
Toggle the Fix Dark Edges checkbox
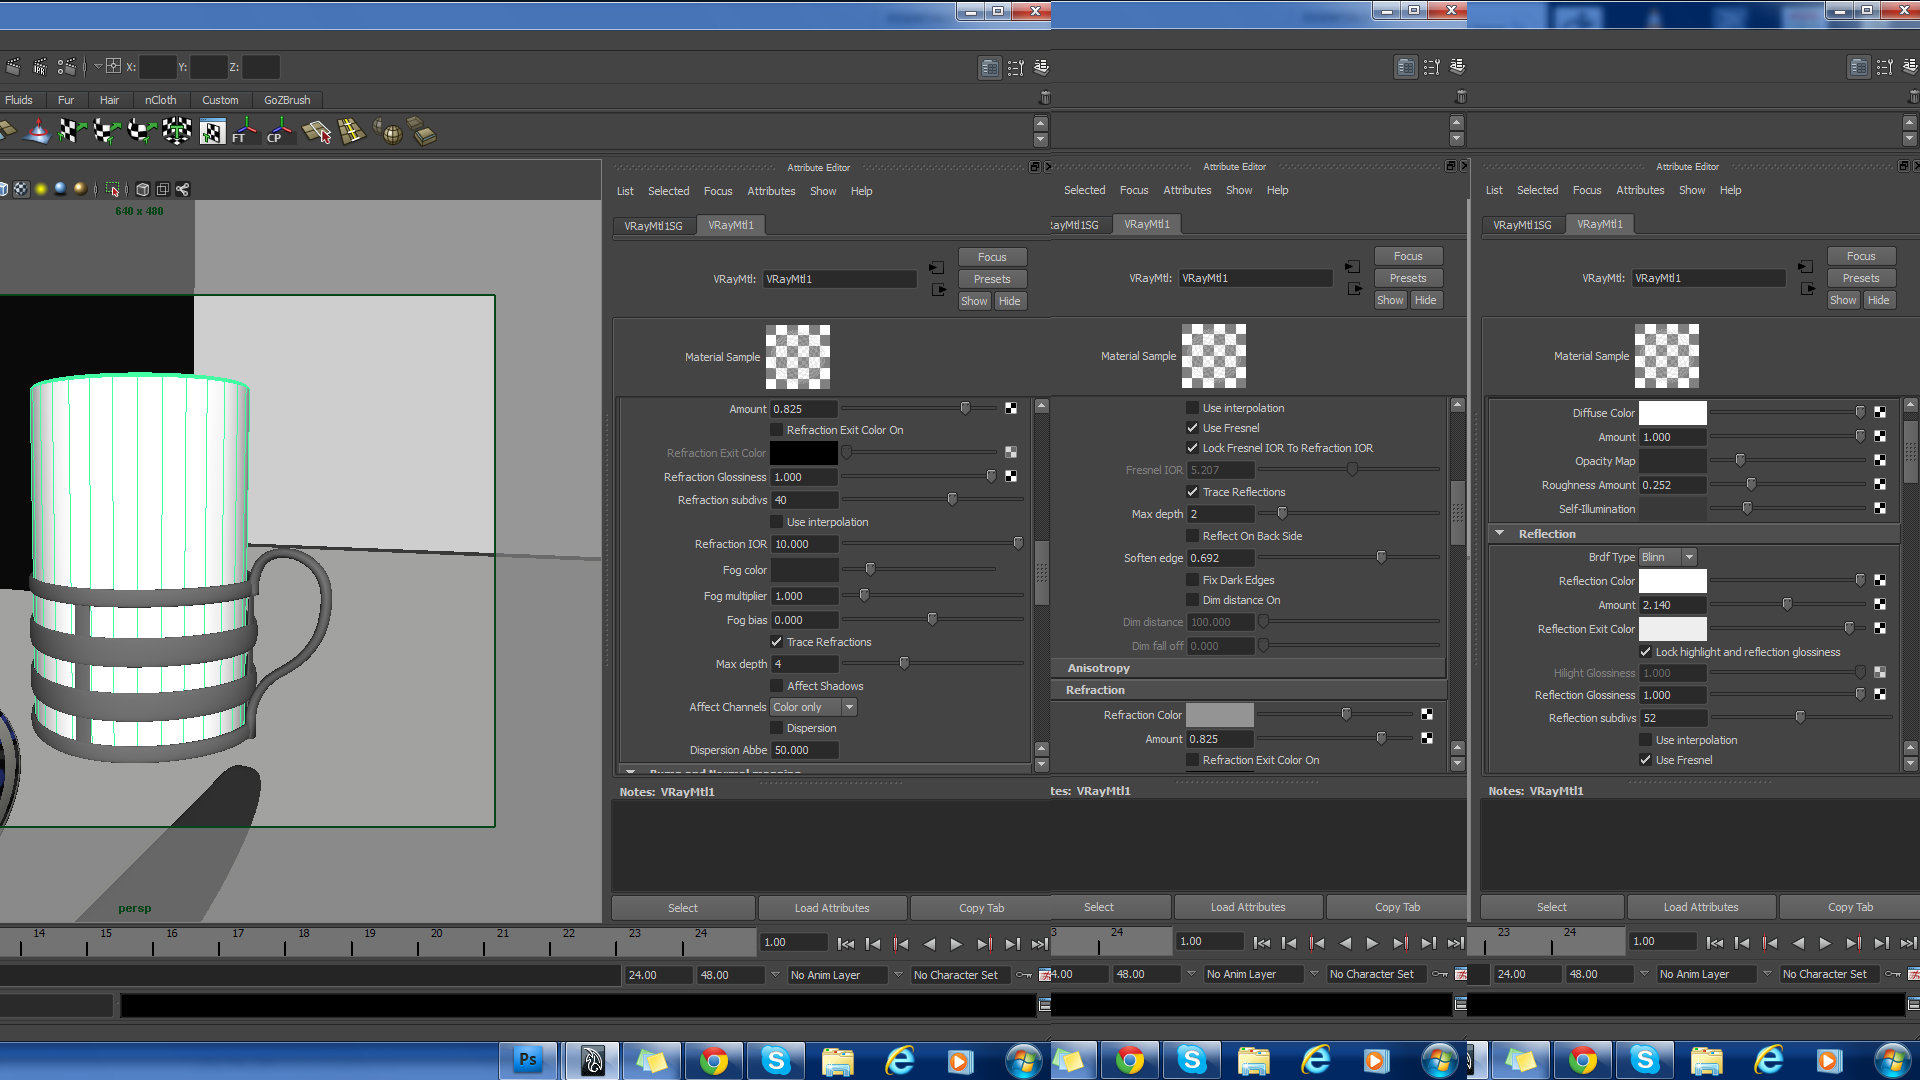tap(1192, 580)
